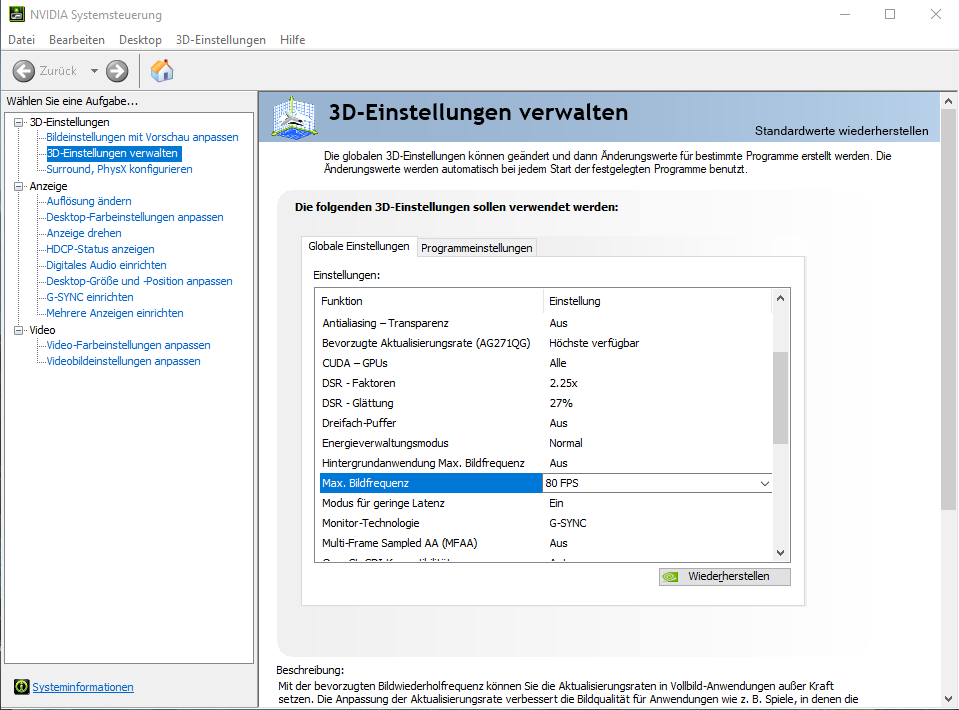Screen dimensions: 959x710
Task: Open the back history dropdown arrow
Action: (x=94, y=71)
